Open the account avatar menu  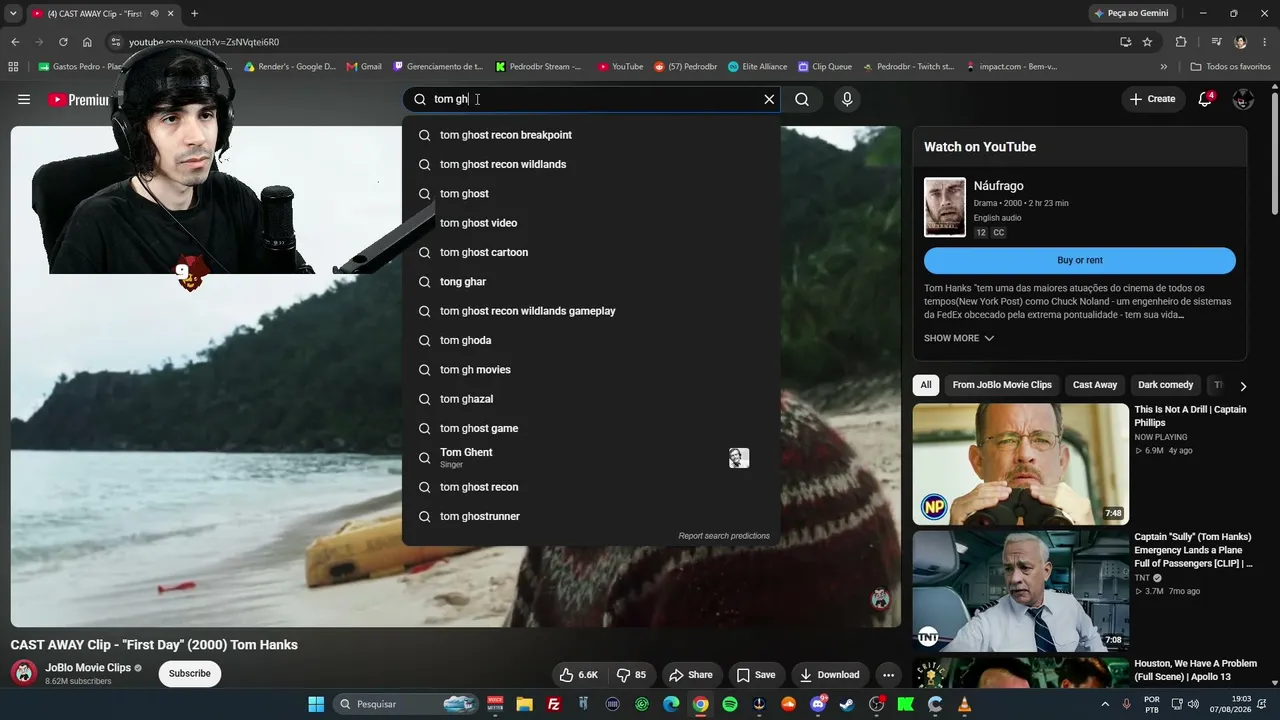point(1243,99)
